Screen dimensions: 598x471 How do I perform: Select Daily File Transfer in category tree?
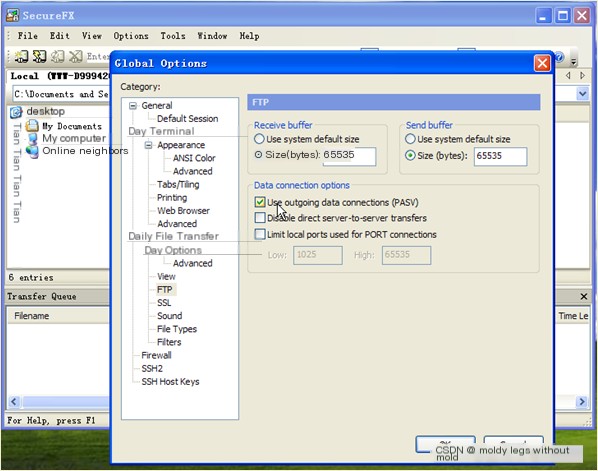point(174,236)
